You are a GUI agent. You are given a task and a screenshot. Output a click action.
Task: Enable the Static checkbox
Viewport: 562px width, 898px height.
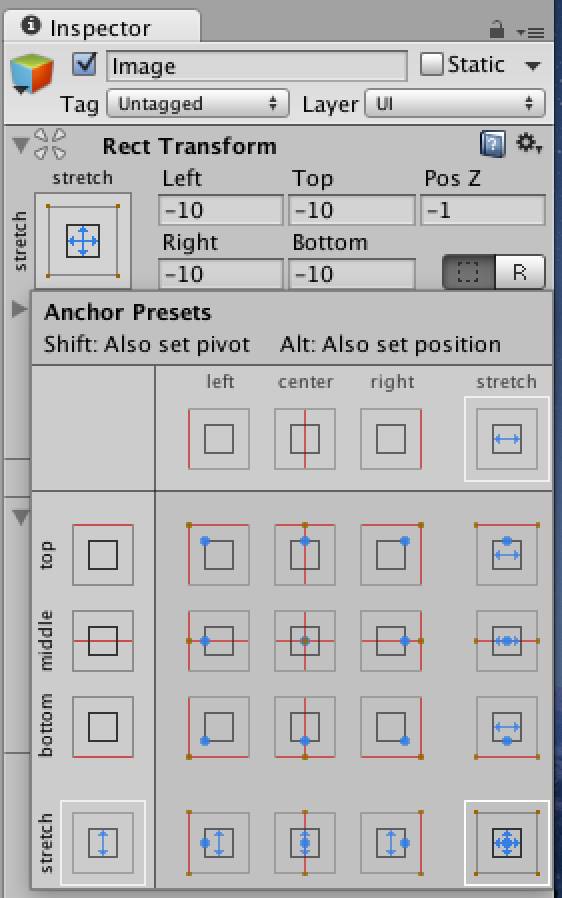431,64
